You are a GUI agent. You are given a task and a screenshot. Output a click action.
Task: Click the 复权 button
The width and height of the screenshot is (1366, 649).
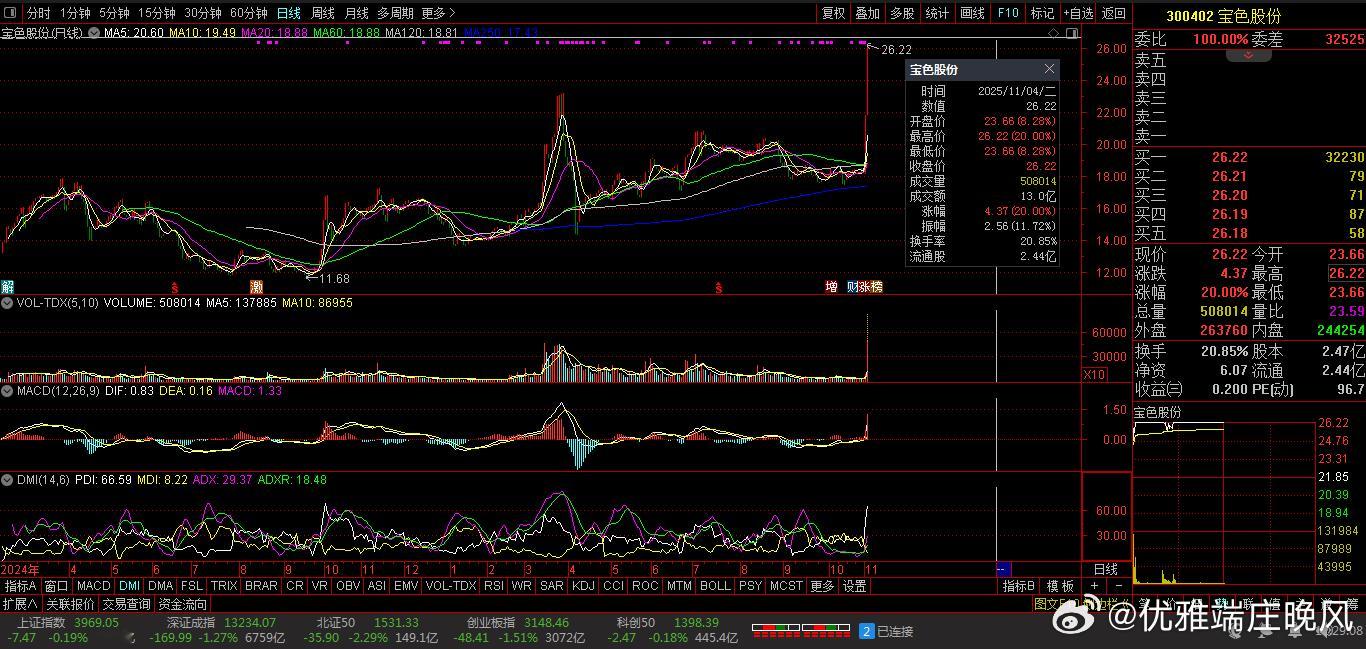[x=834, y=13]
